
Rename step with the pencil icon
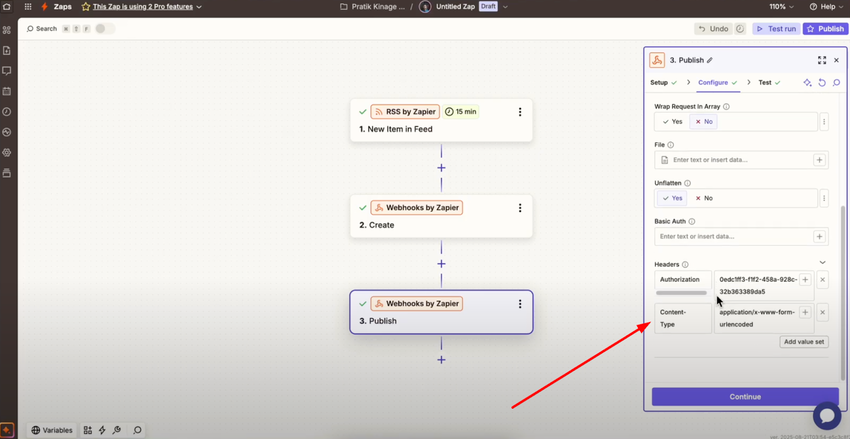[x=710, y=61]
